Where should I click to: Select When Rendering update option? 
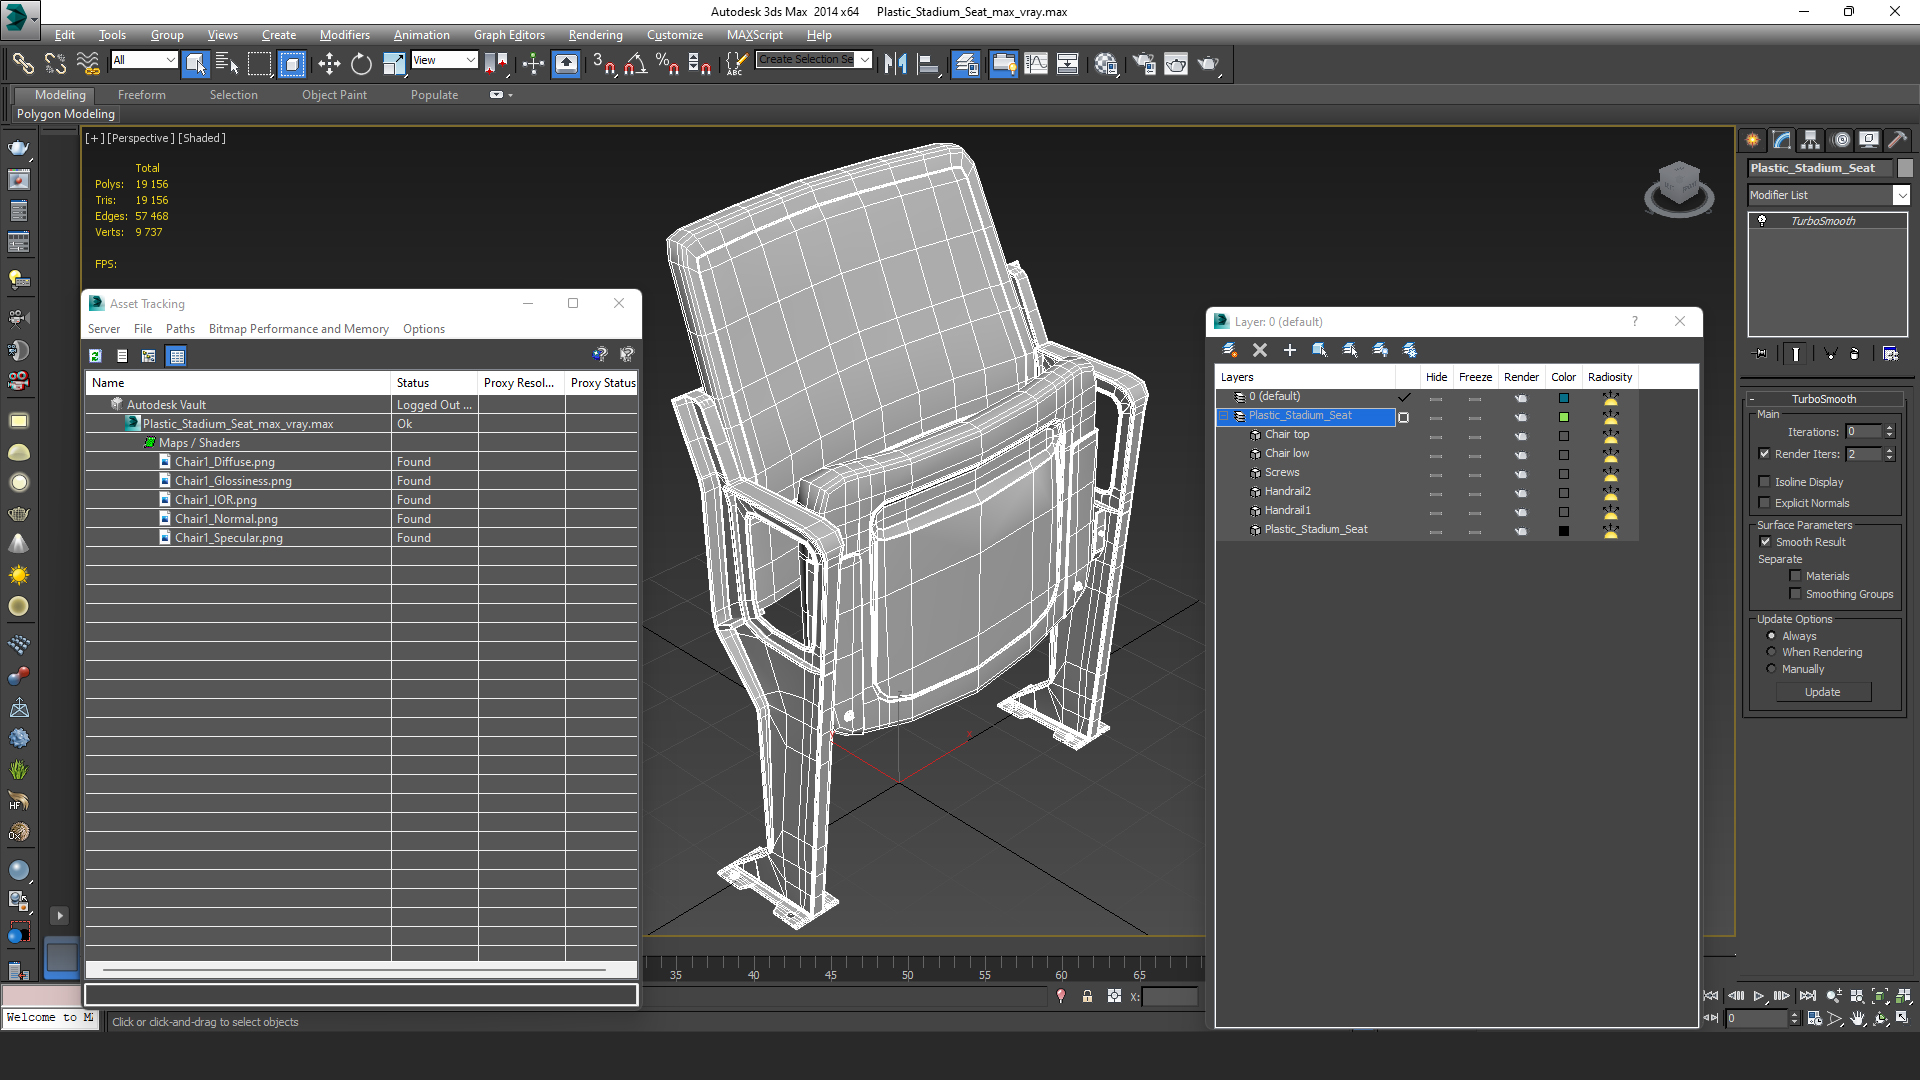[1771, 652]
